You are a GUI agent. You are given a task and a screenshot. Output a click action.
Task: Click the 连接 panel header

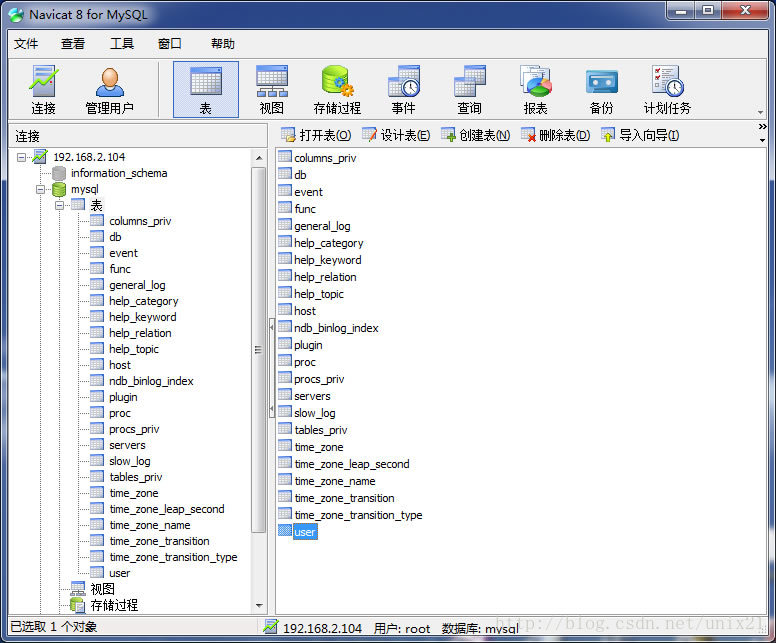click(x=138, y=136)
